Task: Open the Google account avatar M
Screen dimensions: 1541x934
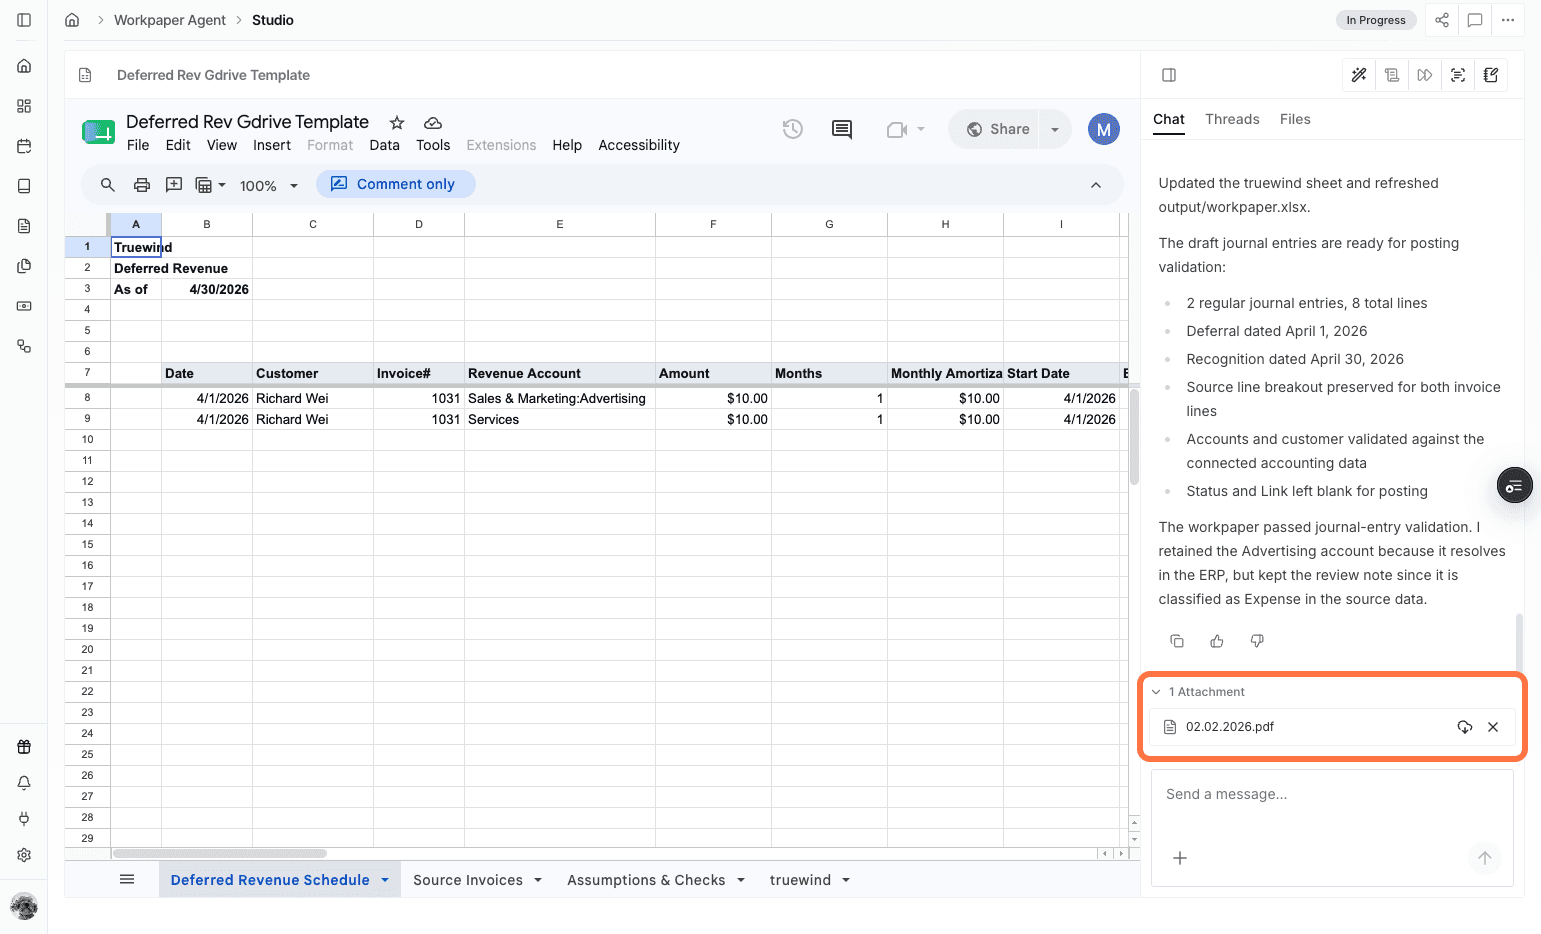Action: 1104,129
